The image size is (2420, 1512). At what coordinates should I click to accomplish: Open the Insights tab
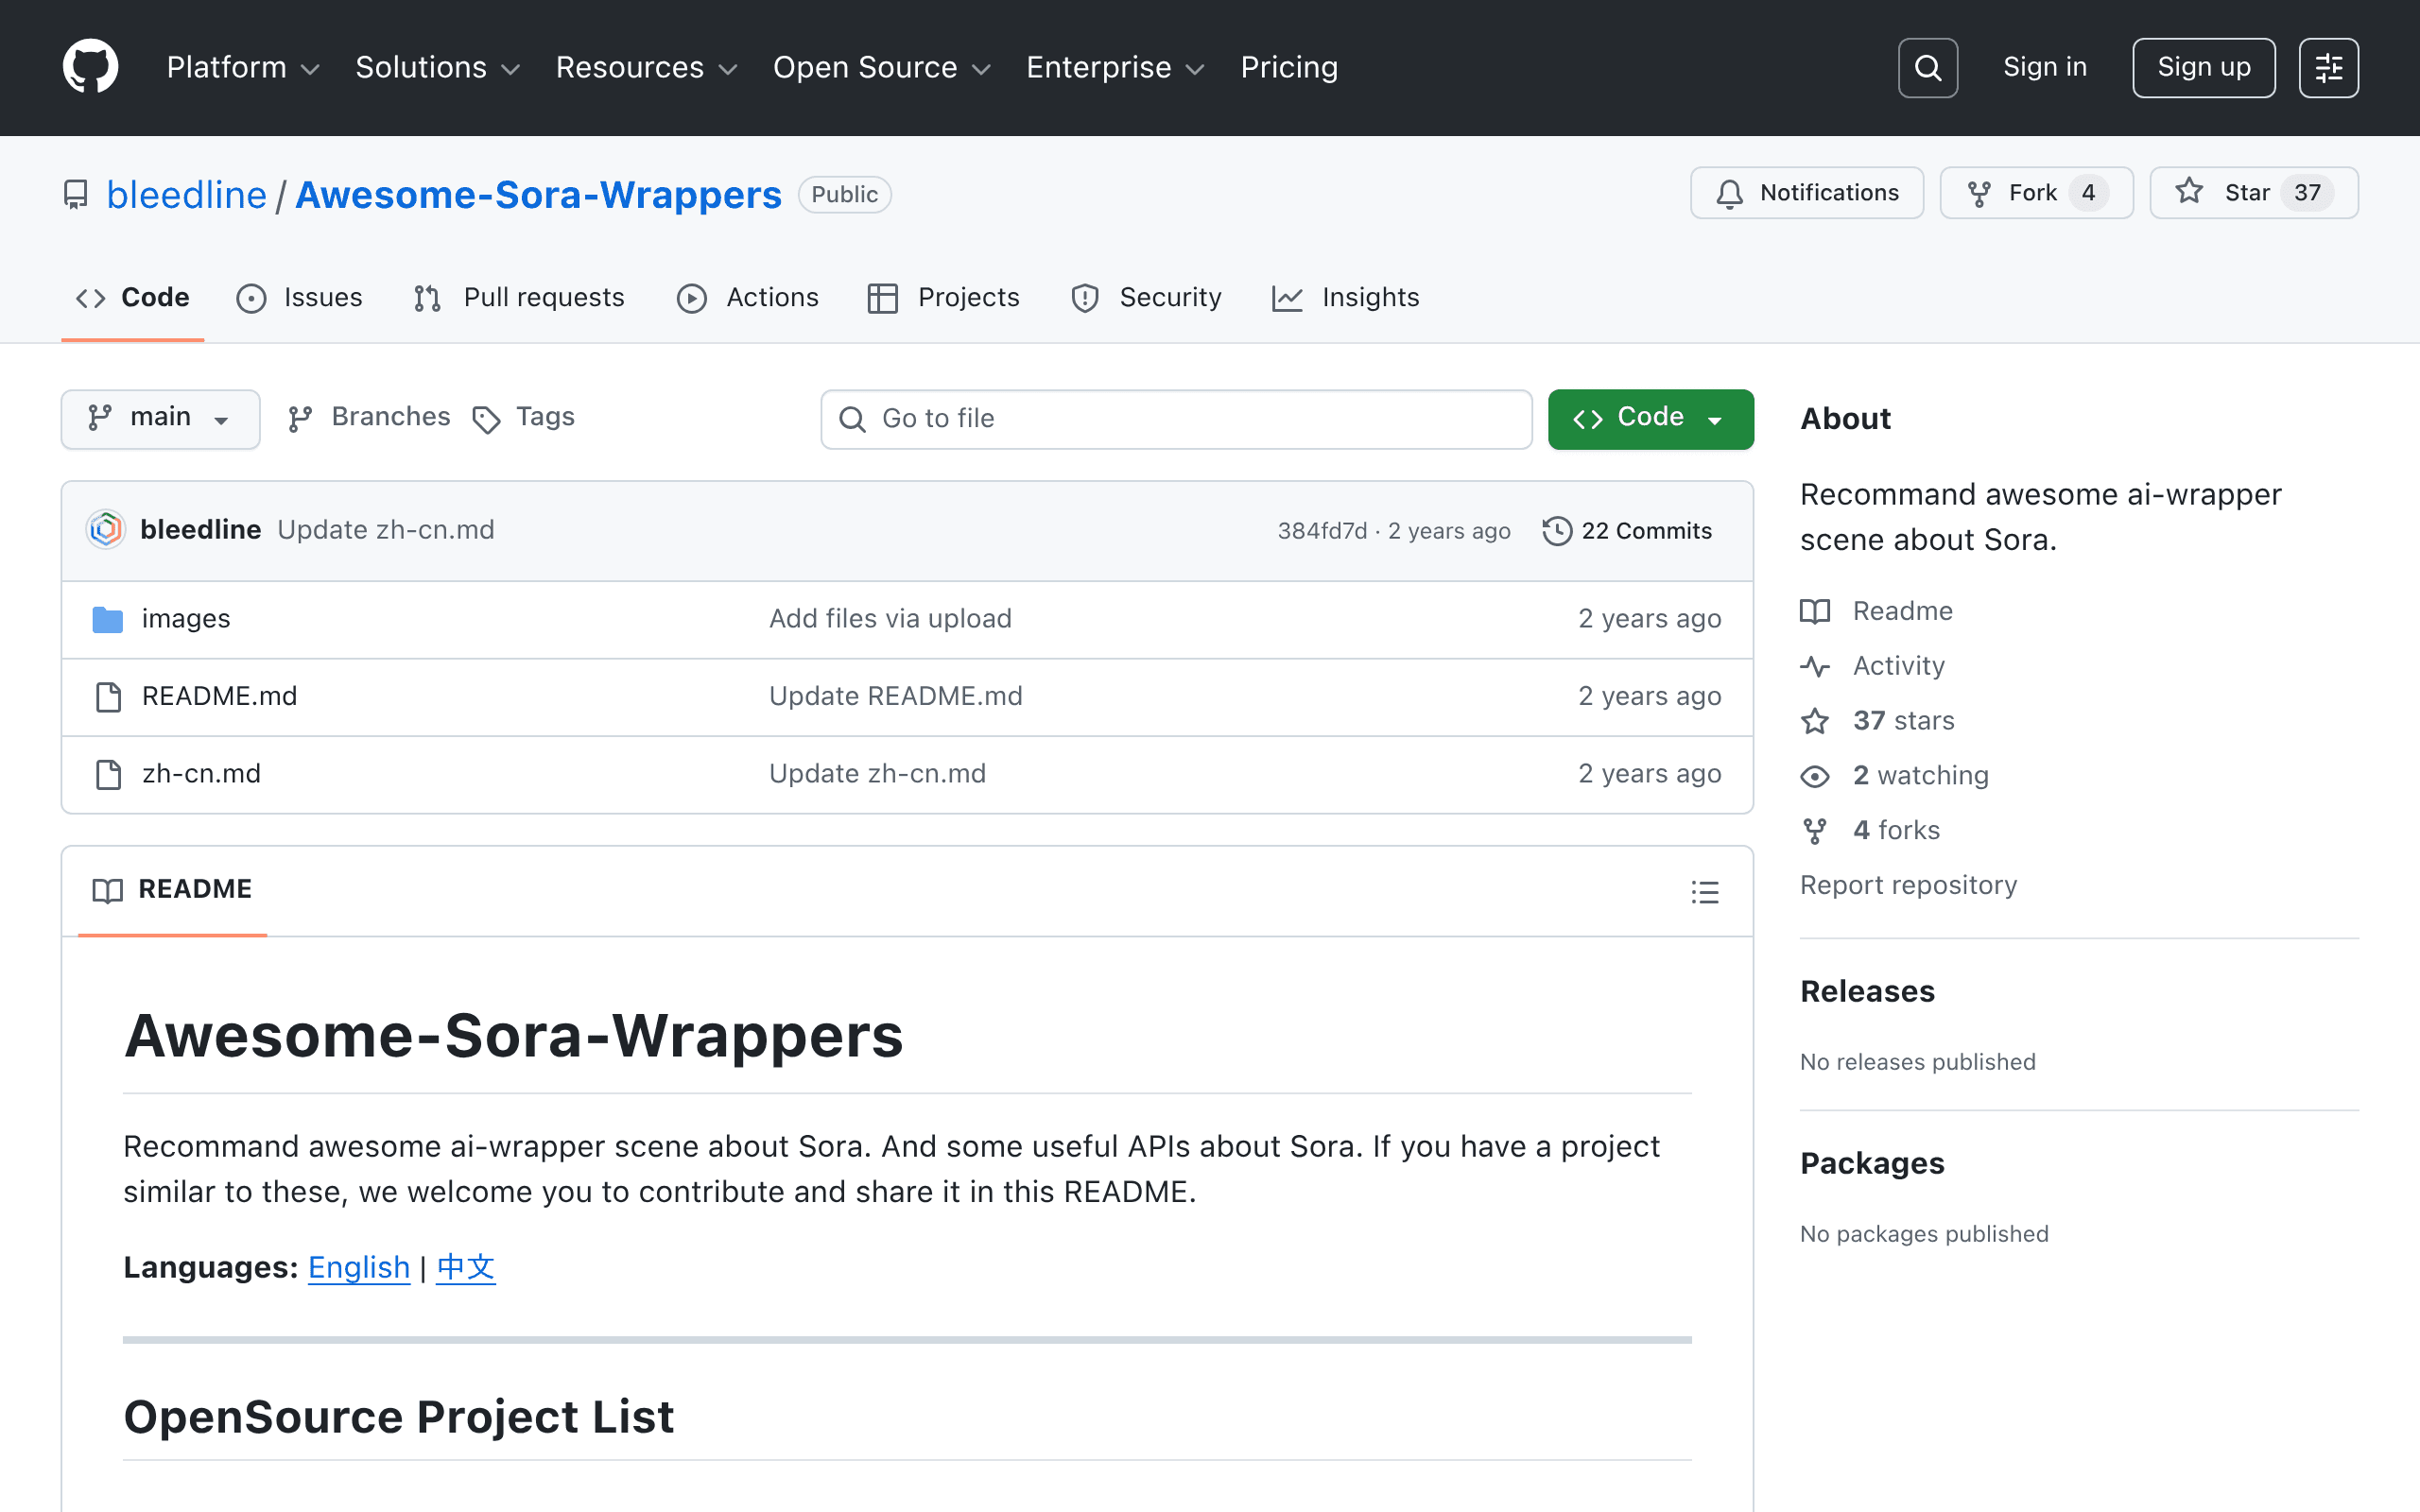(1346, 298)
